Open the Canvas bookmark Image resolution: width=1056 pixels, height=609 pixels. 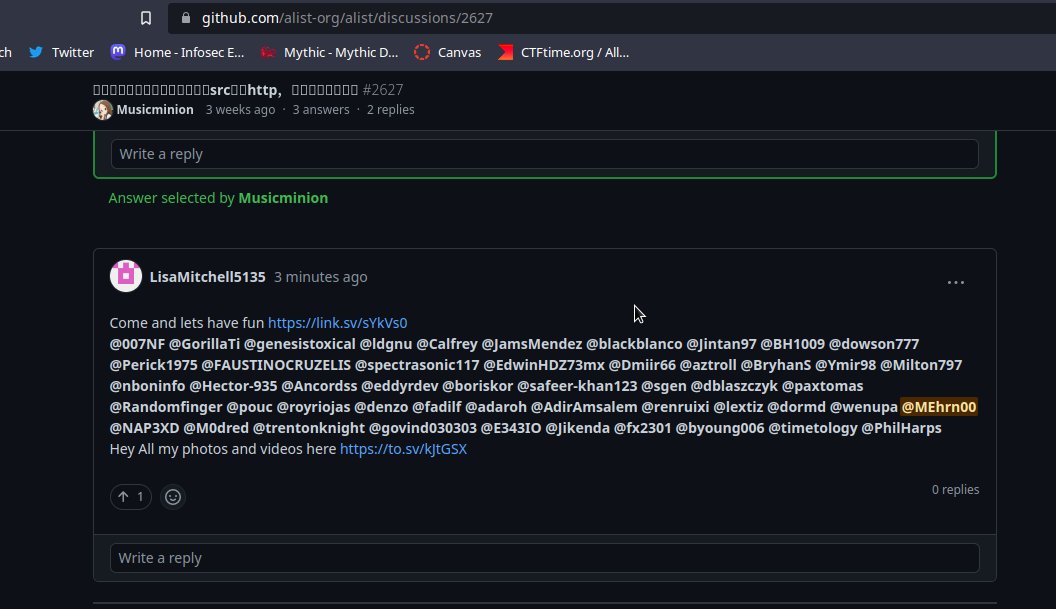tap(447, 52)
